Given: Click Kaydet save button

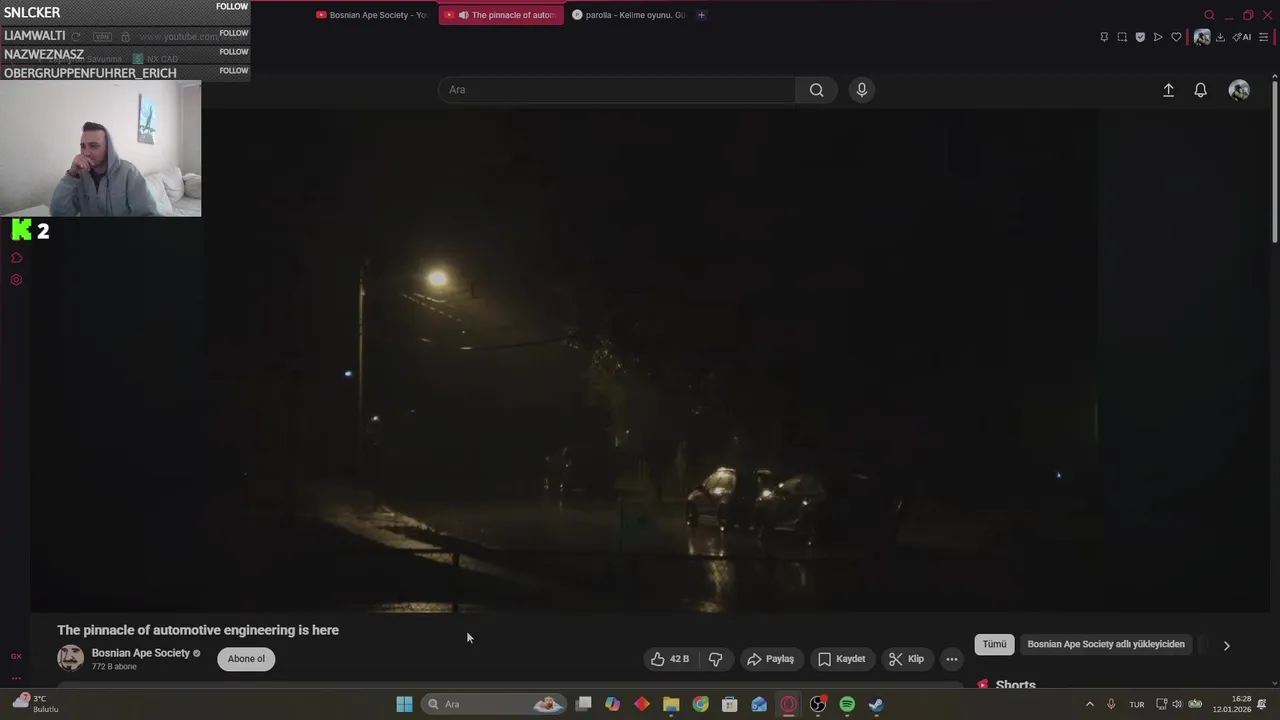Looking at the screenshot, I should [x=841, y=659].
